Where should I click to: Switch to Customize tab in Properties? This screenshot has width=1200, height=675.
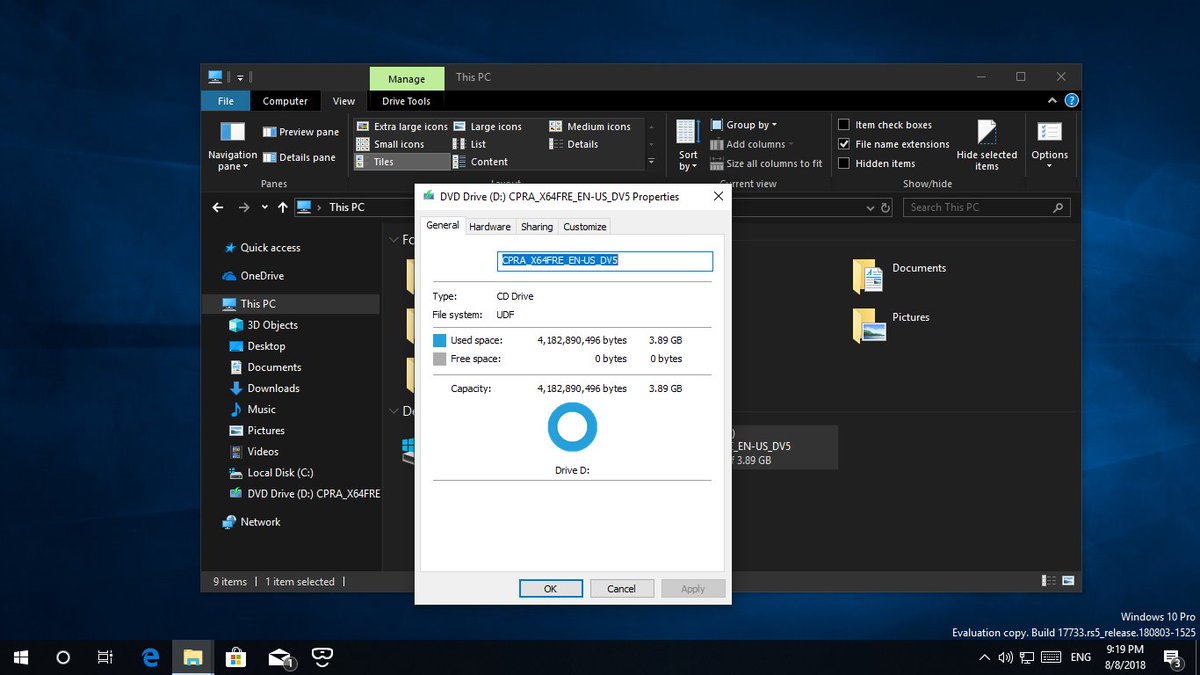pyautogui.click(x=585, y=227)
